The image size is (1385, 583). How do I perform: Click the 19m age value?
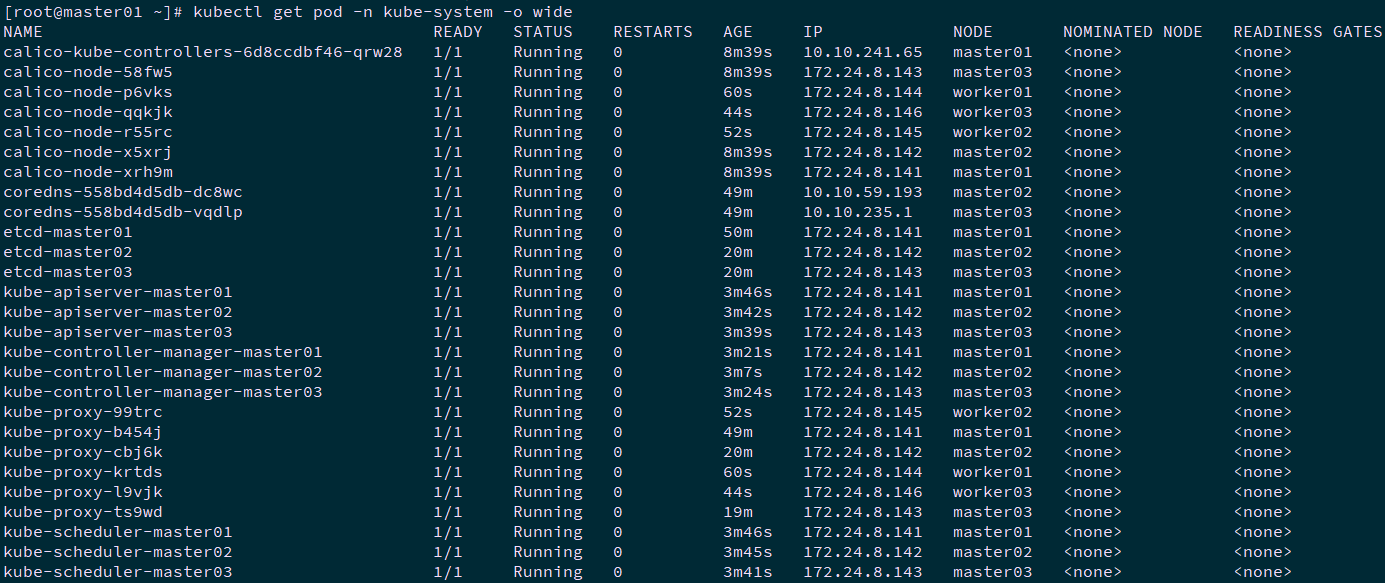coord(738,512)
